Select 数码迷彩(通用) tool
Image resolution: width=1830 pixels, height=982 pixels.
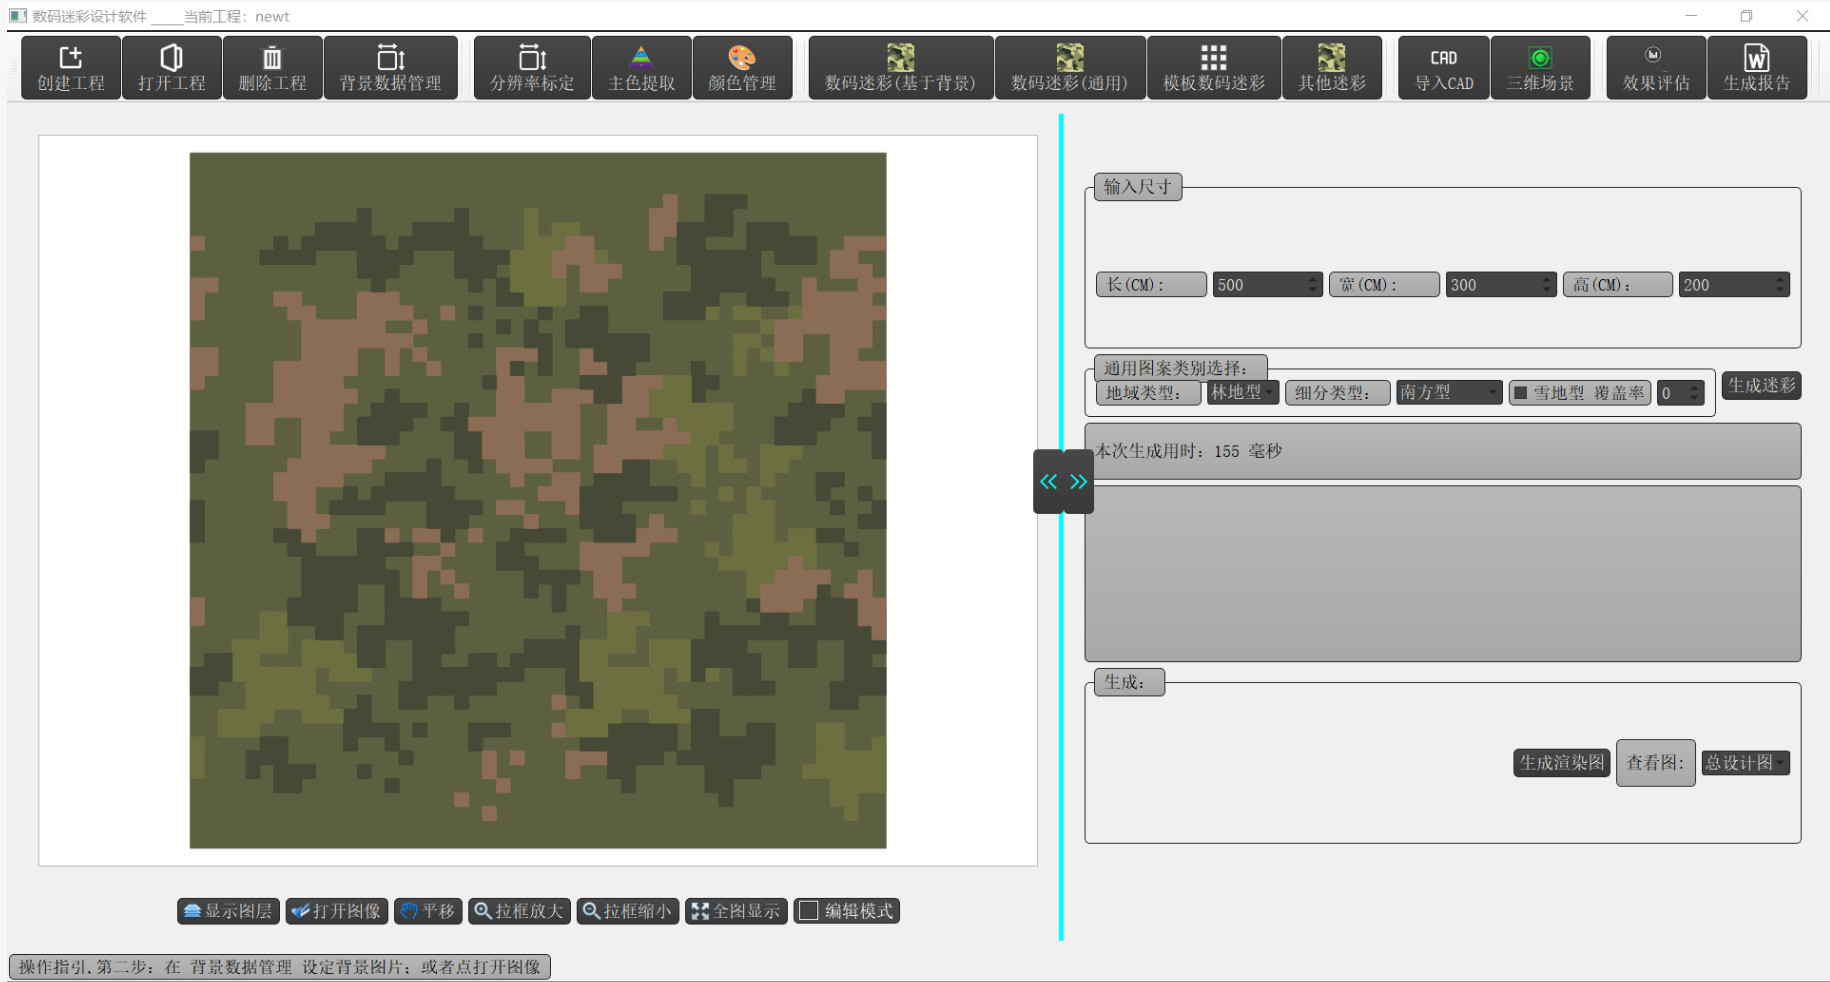(1070, 67)
